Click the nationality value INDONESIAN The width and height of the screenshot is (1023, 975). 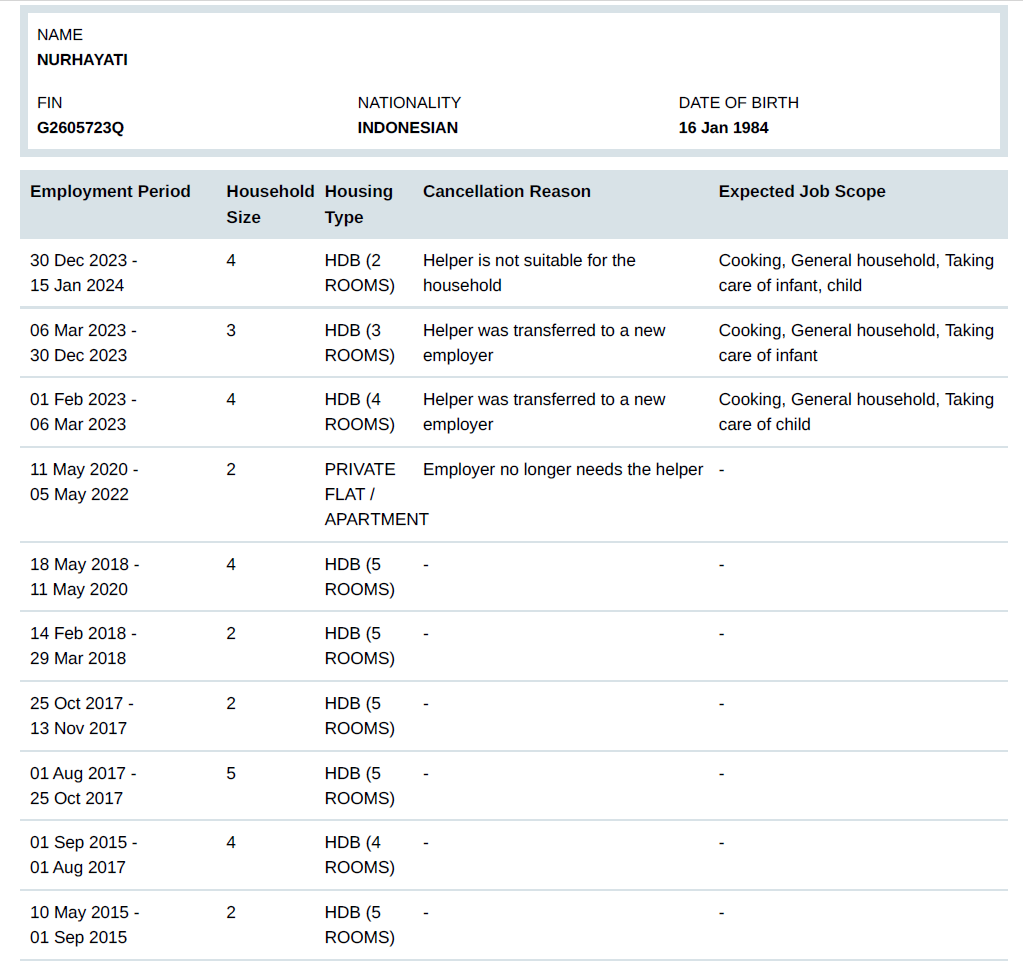(x=408, y=128)
